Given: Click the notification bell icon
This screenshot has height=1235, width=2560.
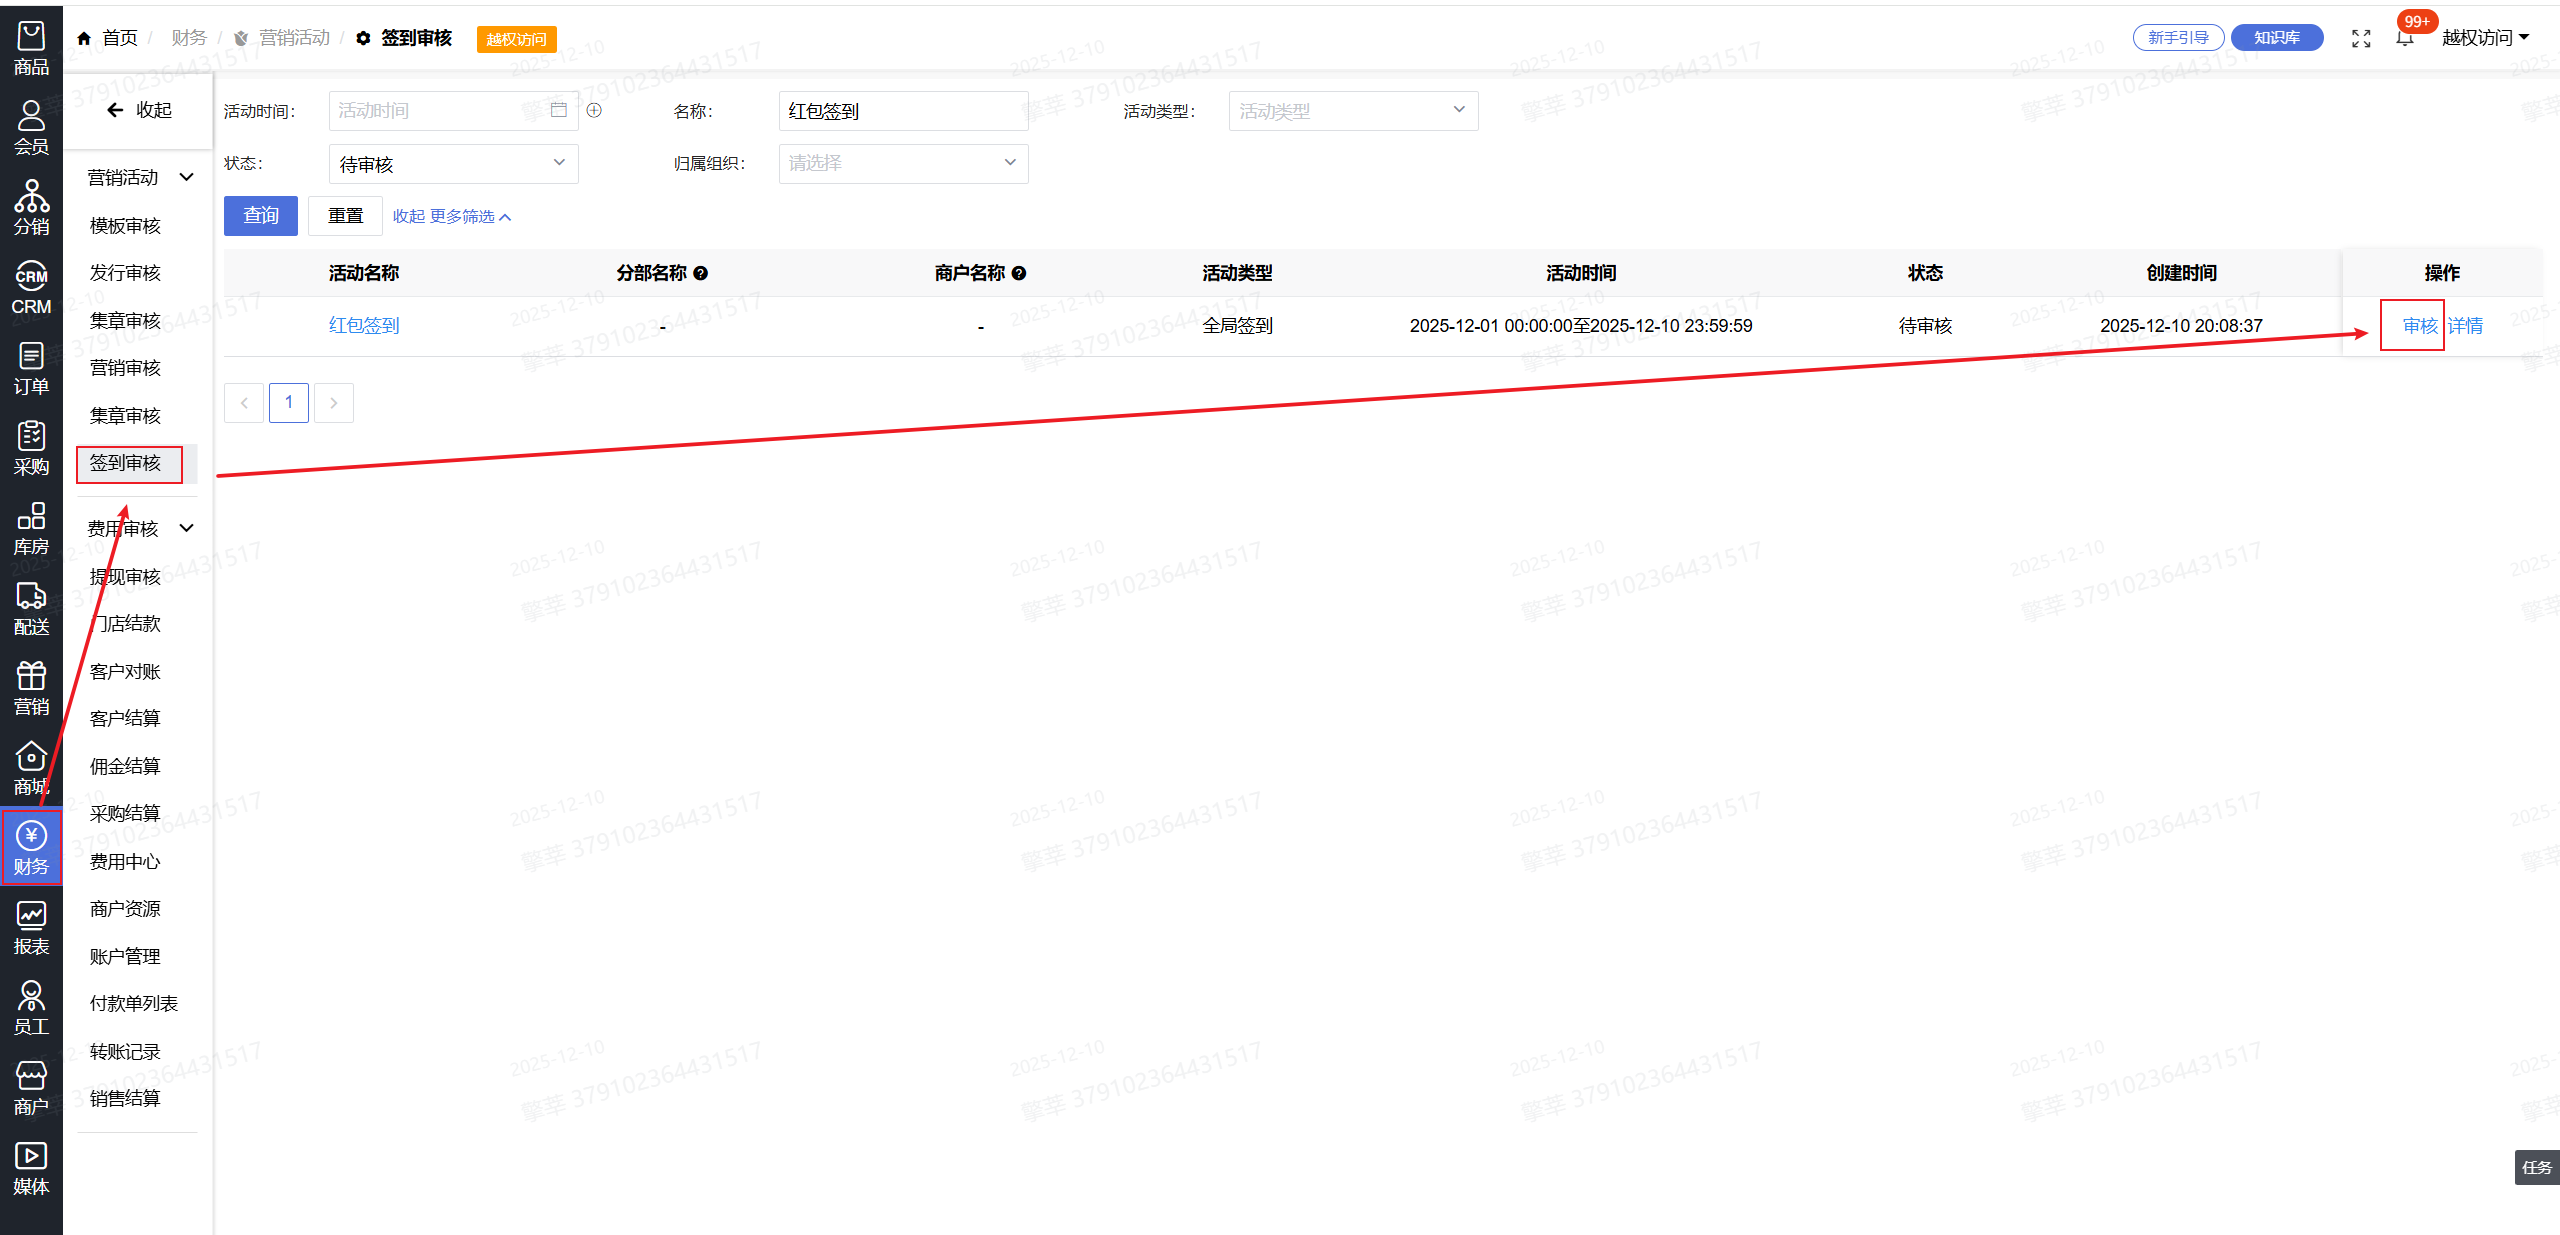Looking at the screenshot, I should [x=2405, y=38].
